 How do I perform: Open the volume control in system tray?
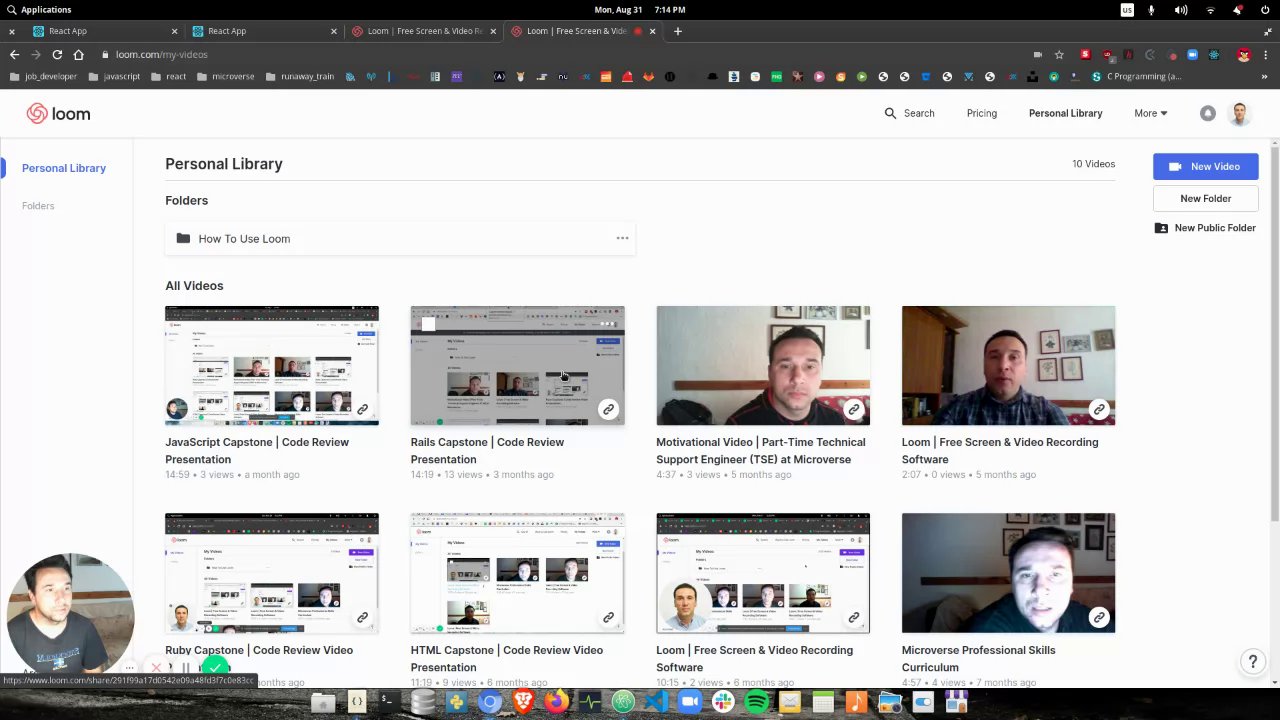coord(1181,10)
